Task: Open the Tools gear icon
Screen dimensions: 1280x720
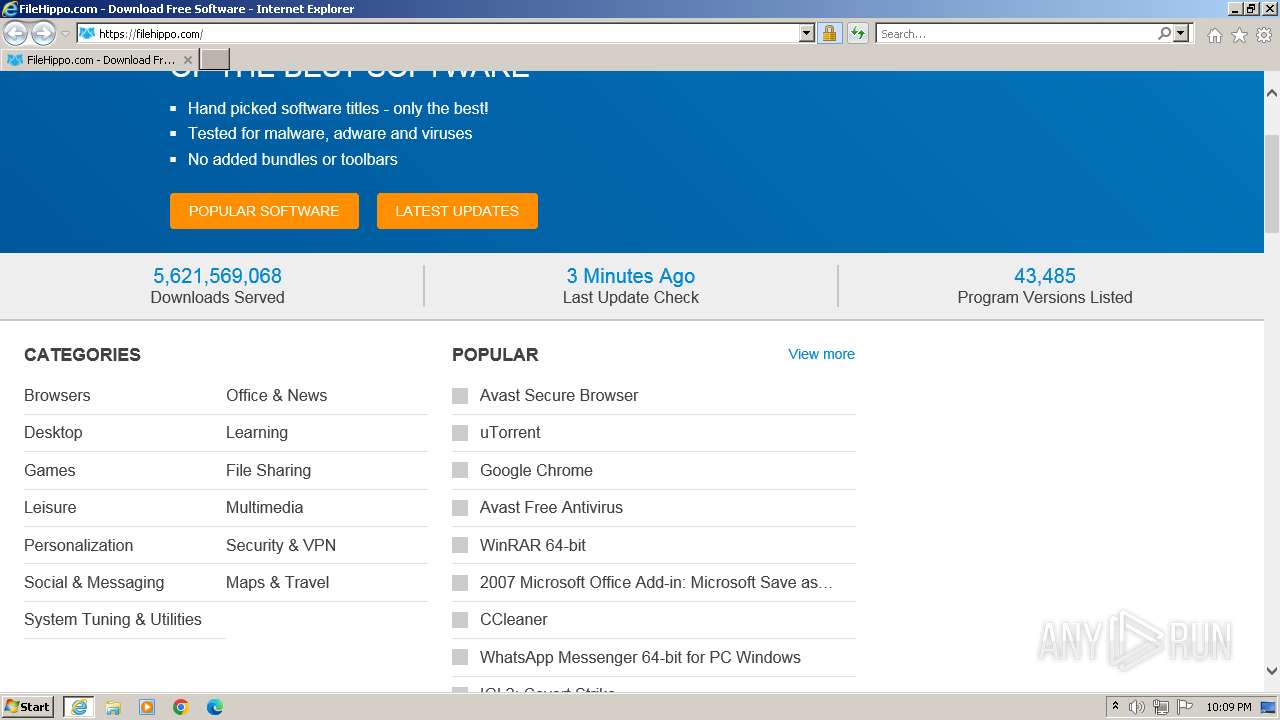Action: [x=1264, y=35]
